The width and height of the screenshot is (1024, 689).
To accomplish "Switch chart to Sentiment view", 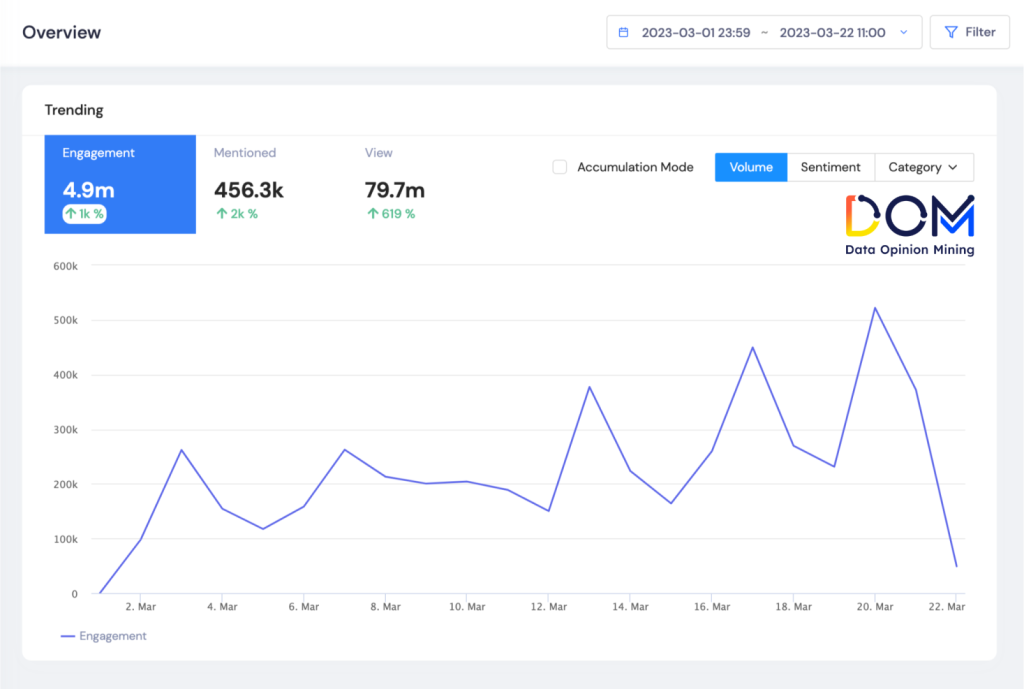I will (x=830, y=167).
